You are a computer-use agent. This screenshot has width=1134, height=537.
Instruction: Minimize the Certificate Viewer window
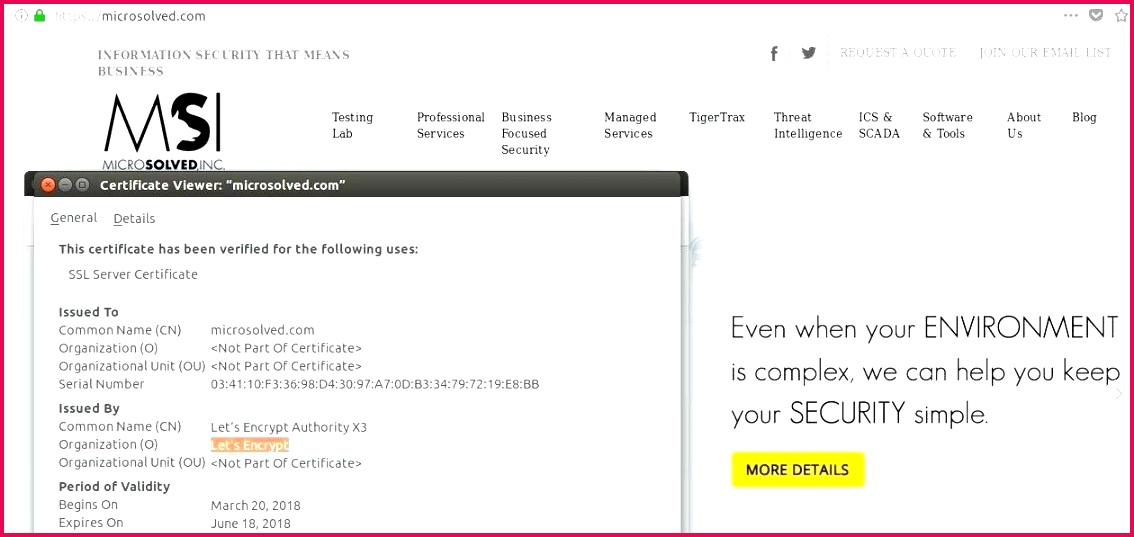point(65,185)
